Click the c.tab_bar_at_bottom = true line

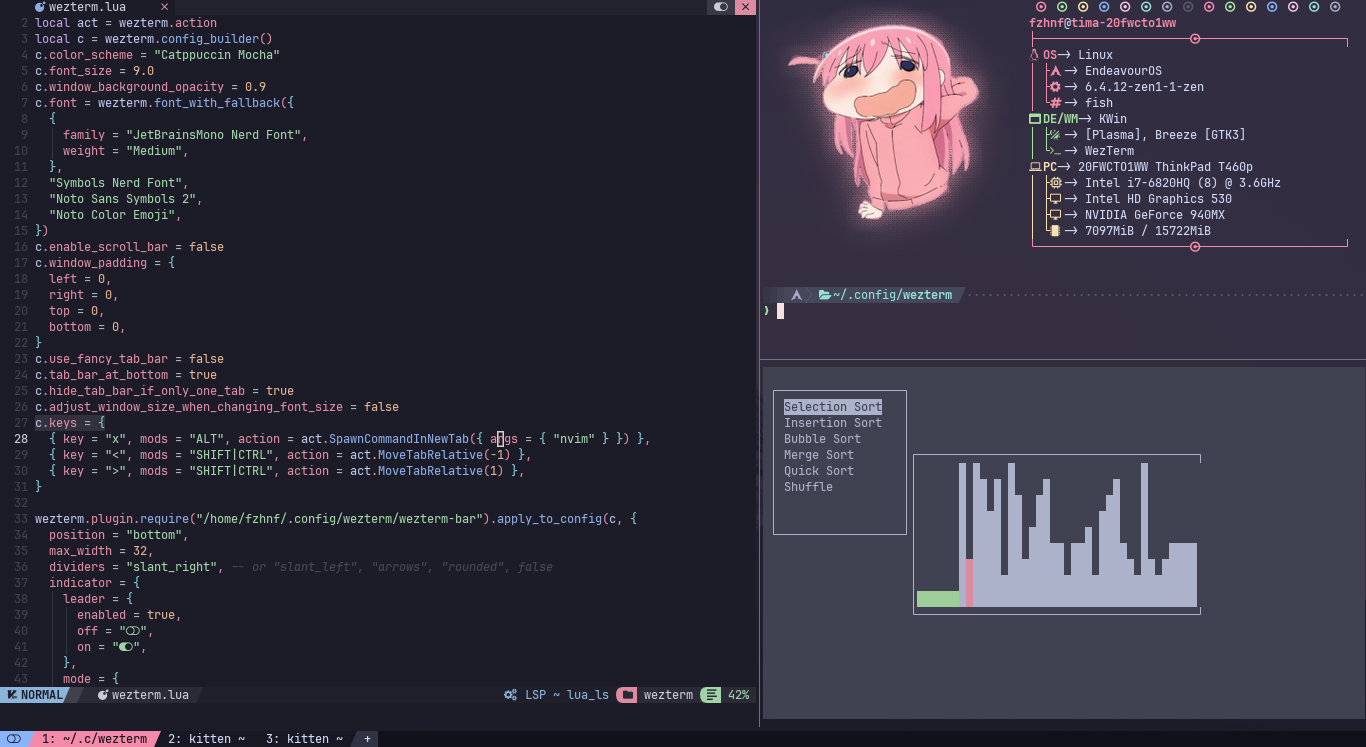tap(126, 375)
